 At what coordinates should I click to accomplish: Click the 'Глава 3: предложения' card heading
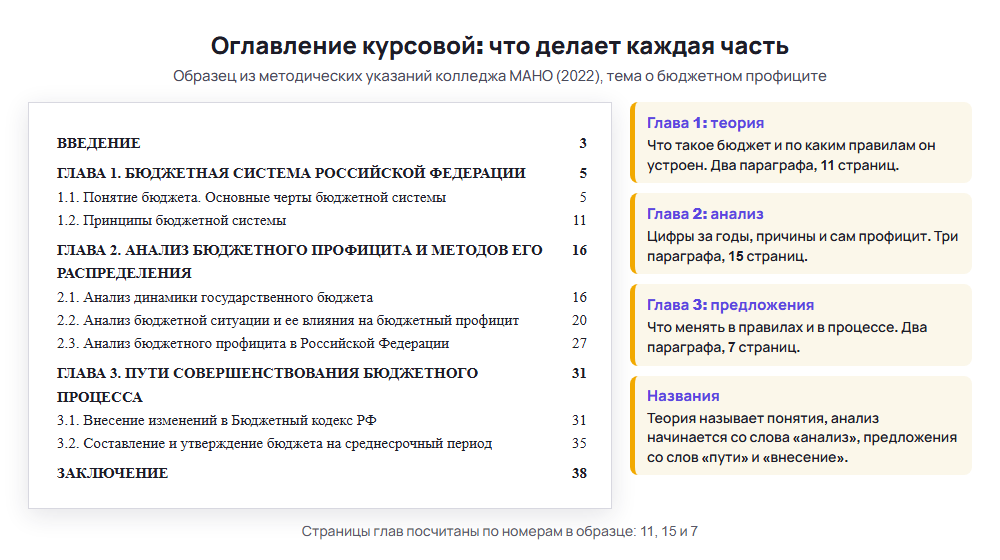pyautogui.click(x=730, y=305)
